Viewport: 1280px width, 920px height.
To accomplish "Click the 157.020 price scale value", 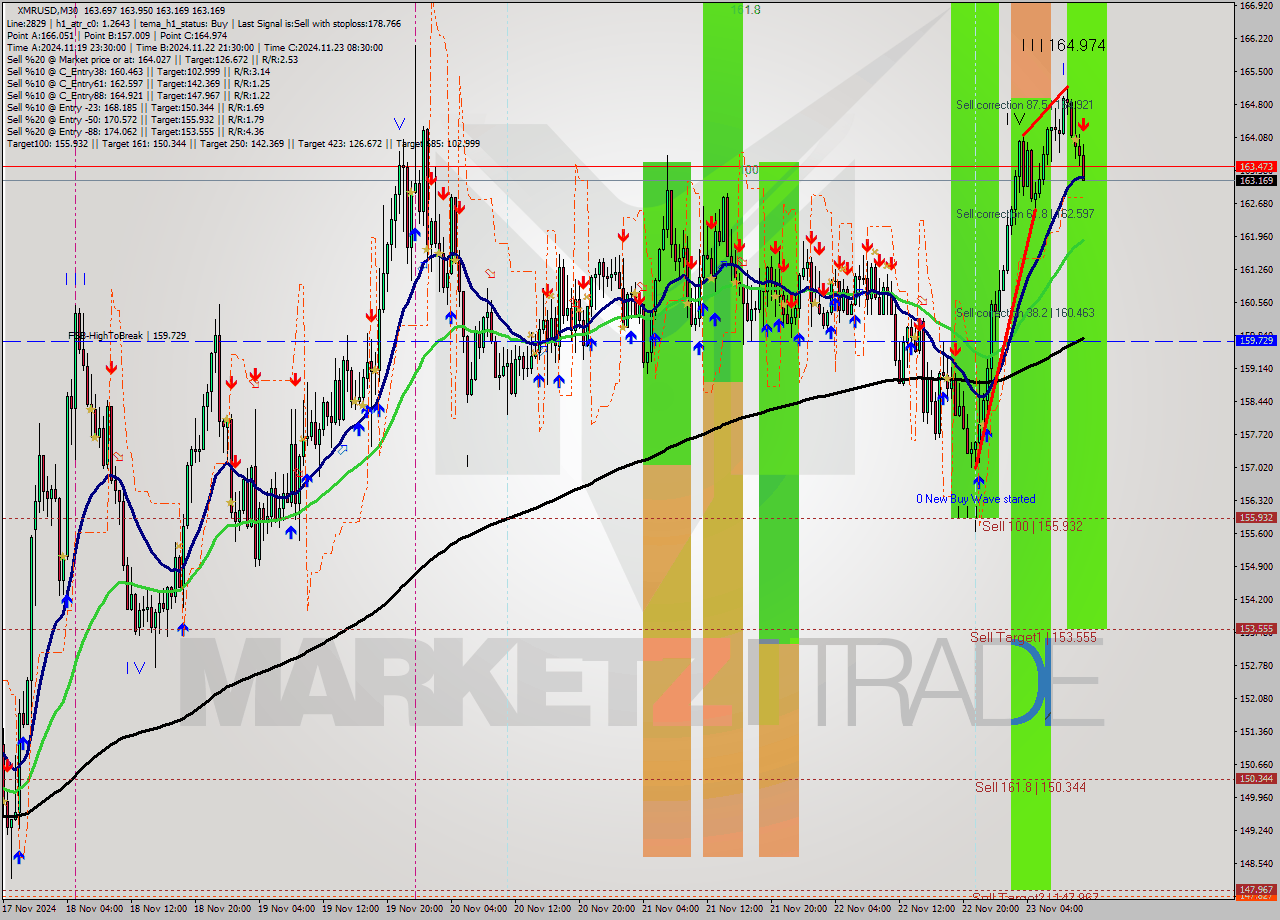I will 1256,468.
